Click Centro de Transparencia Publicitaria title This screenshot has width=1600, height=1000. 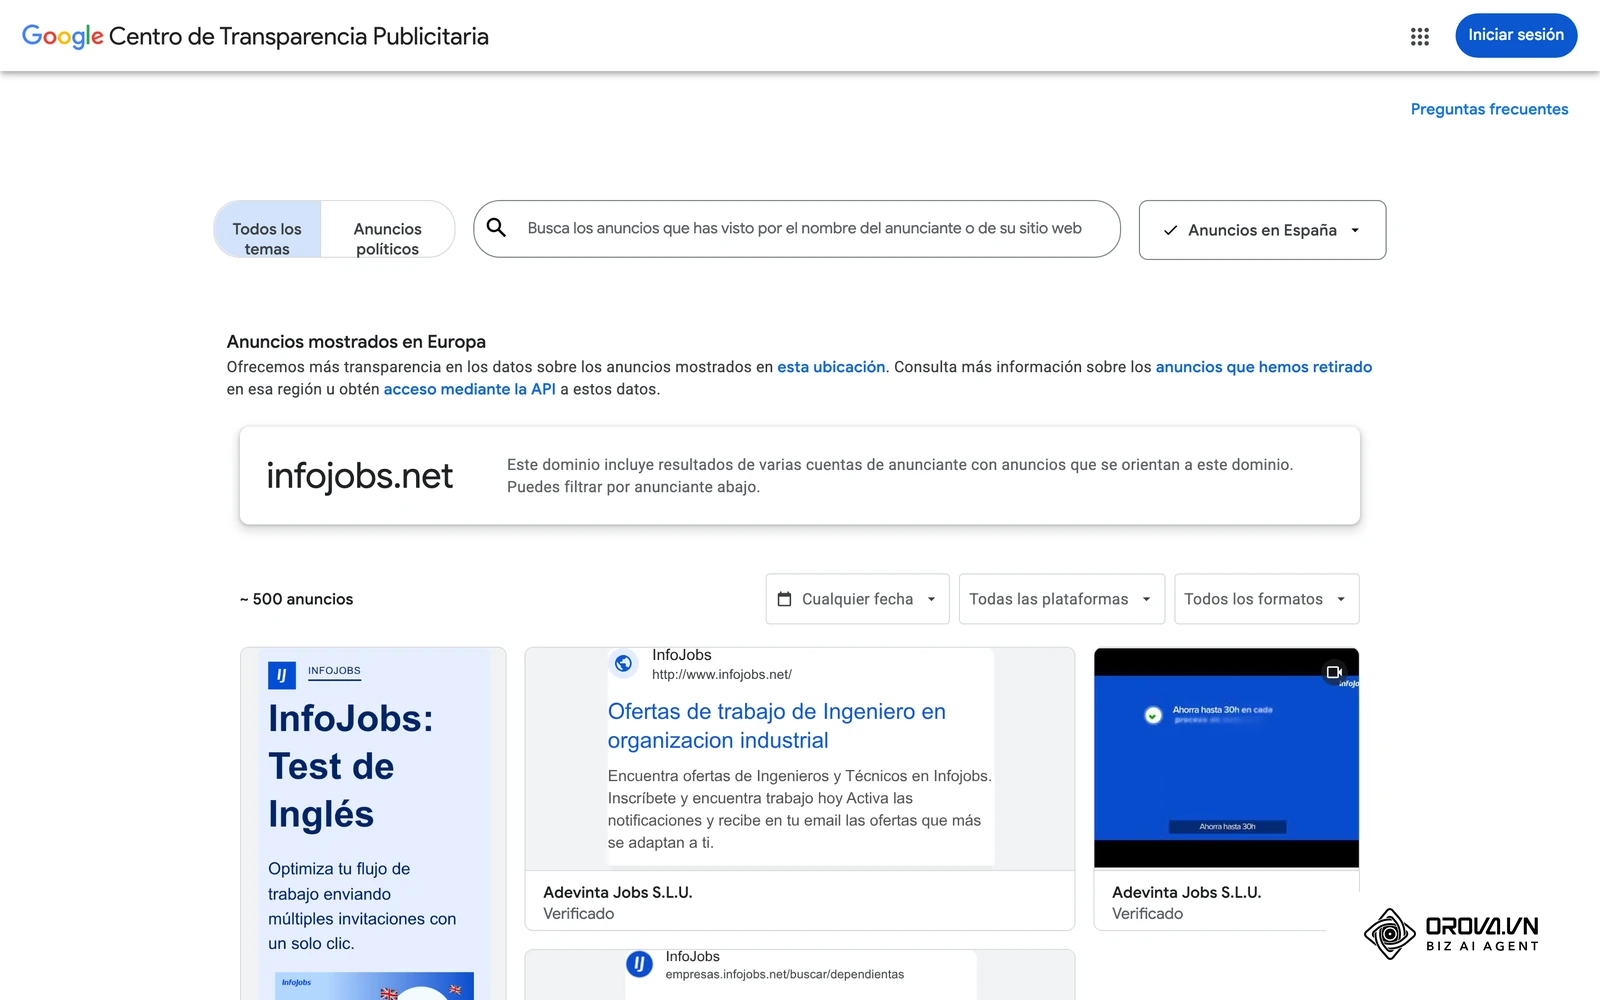tap(298, 37)
